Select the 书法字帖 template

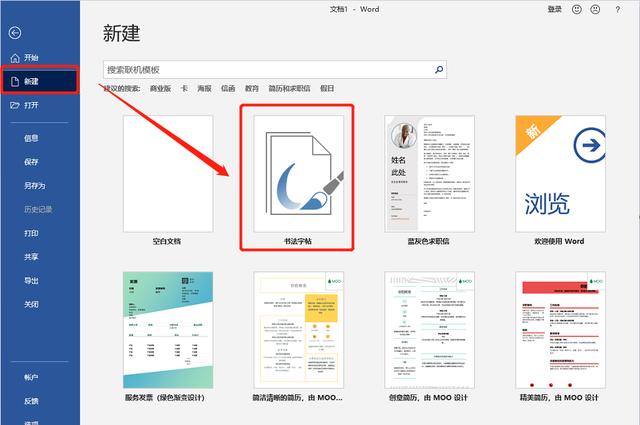(298, 174)
